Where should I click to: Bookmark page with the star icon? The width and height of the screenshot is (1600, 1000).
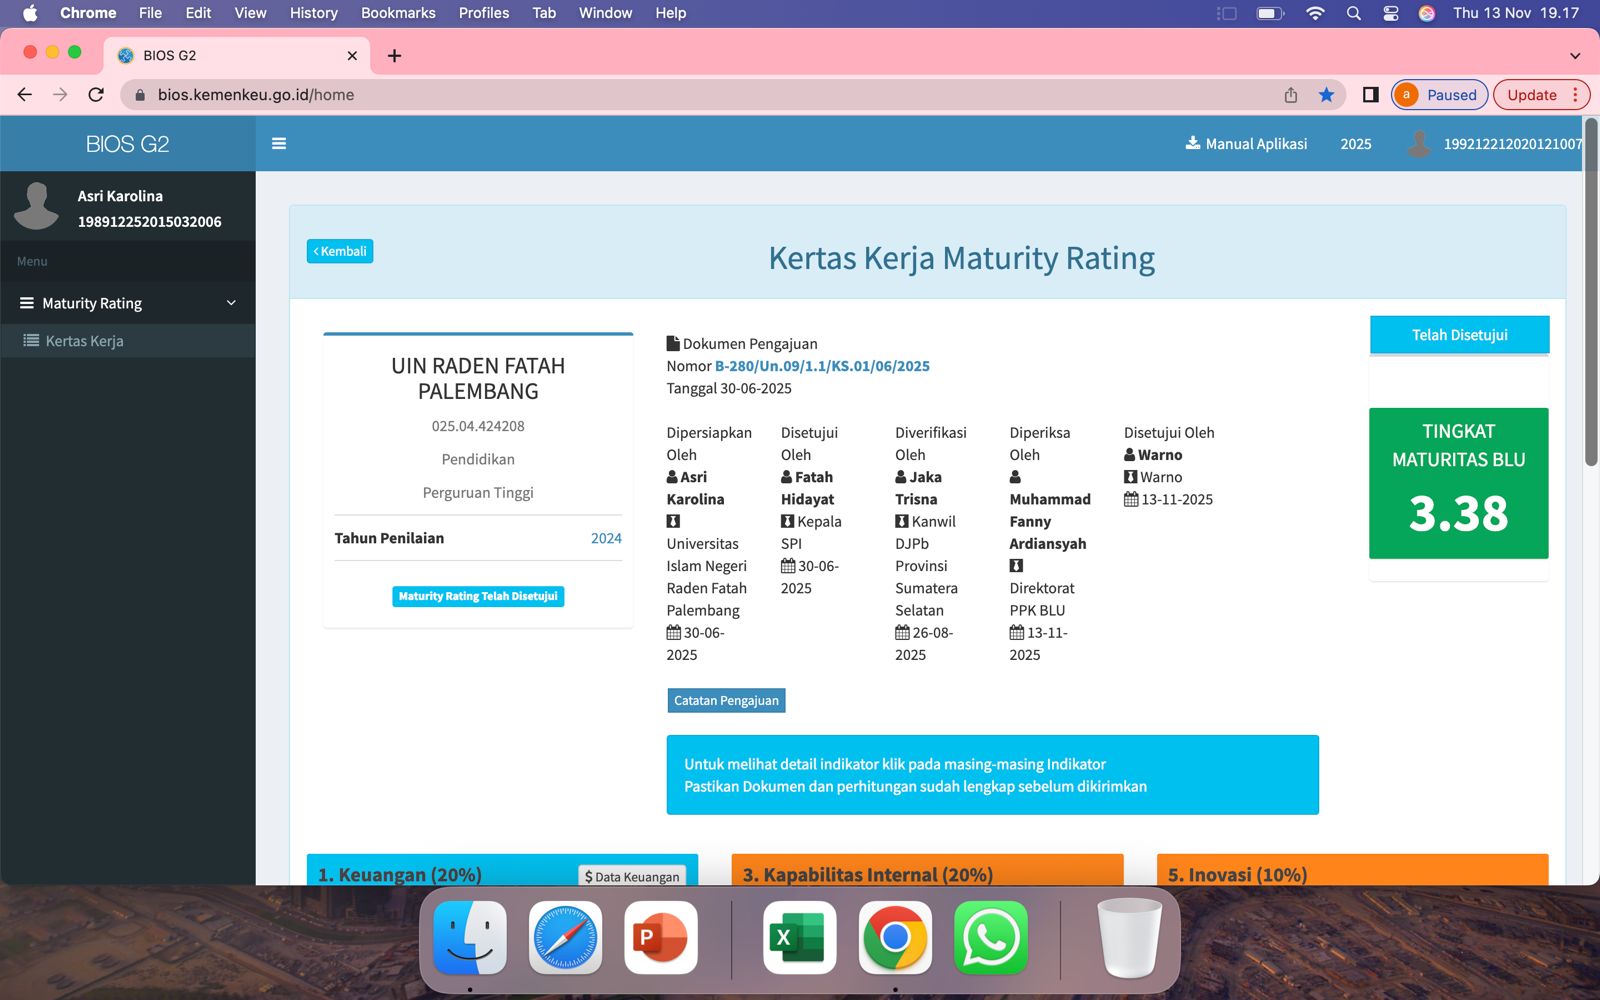coord(1326,95)
